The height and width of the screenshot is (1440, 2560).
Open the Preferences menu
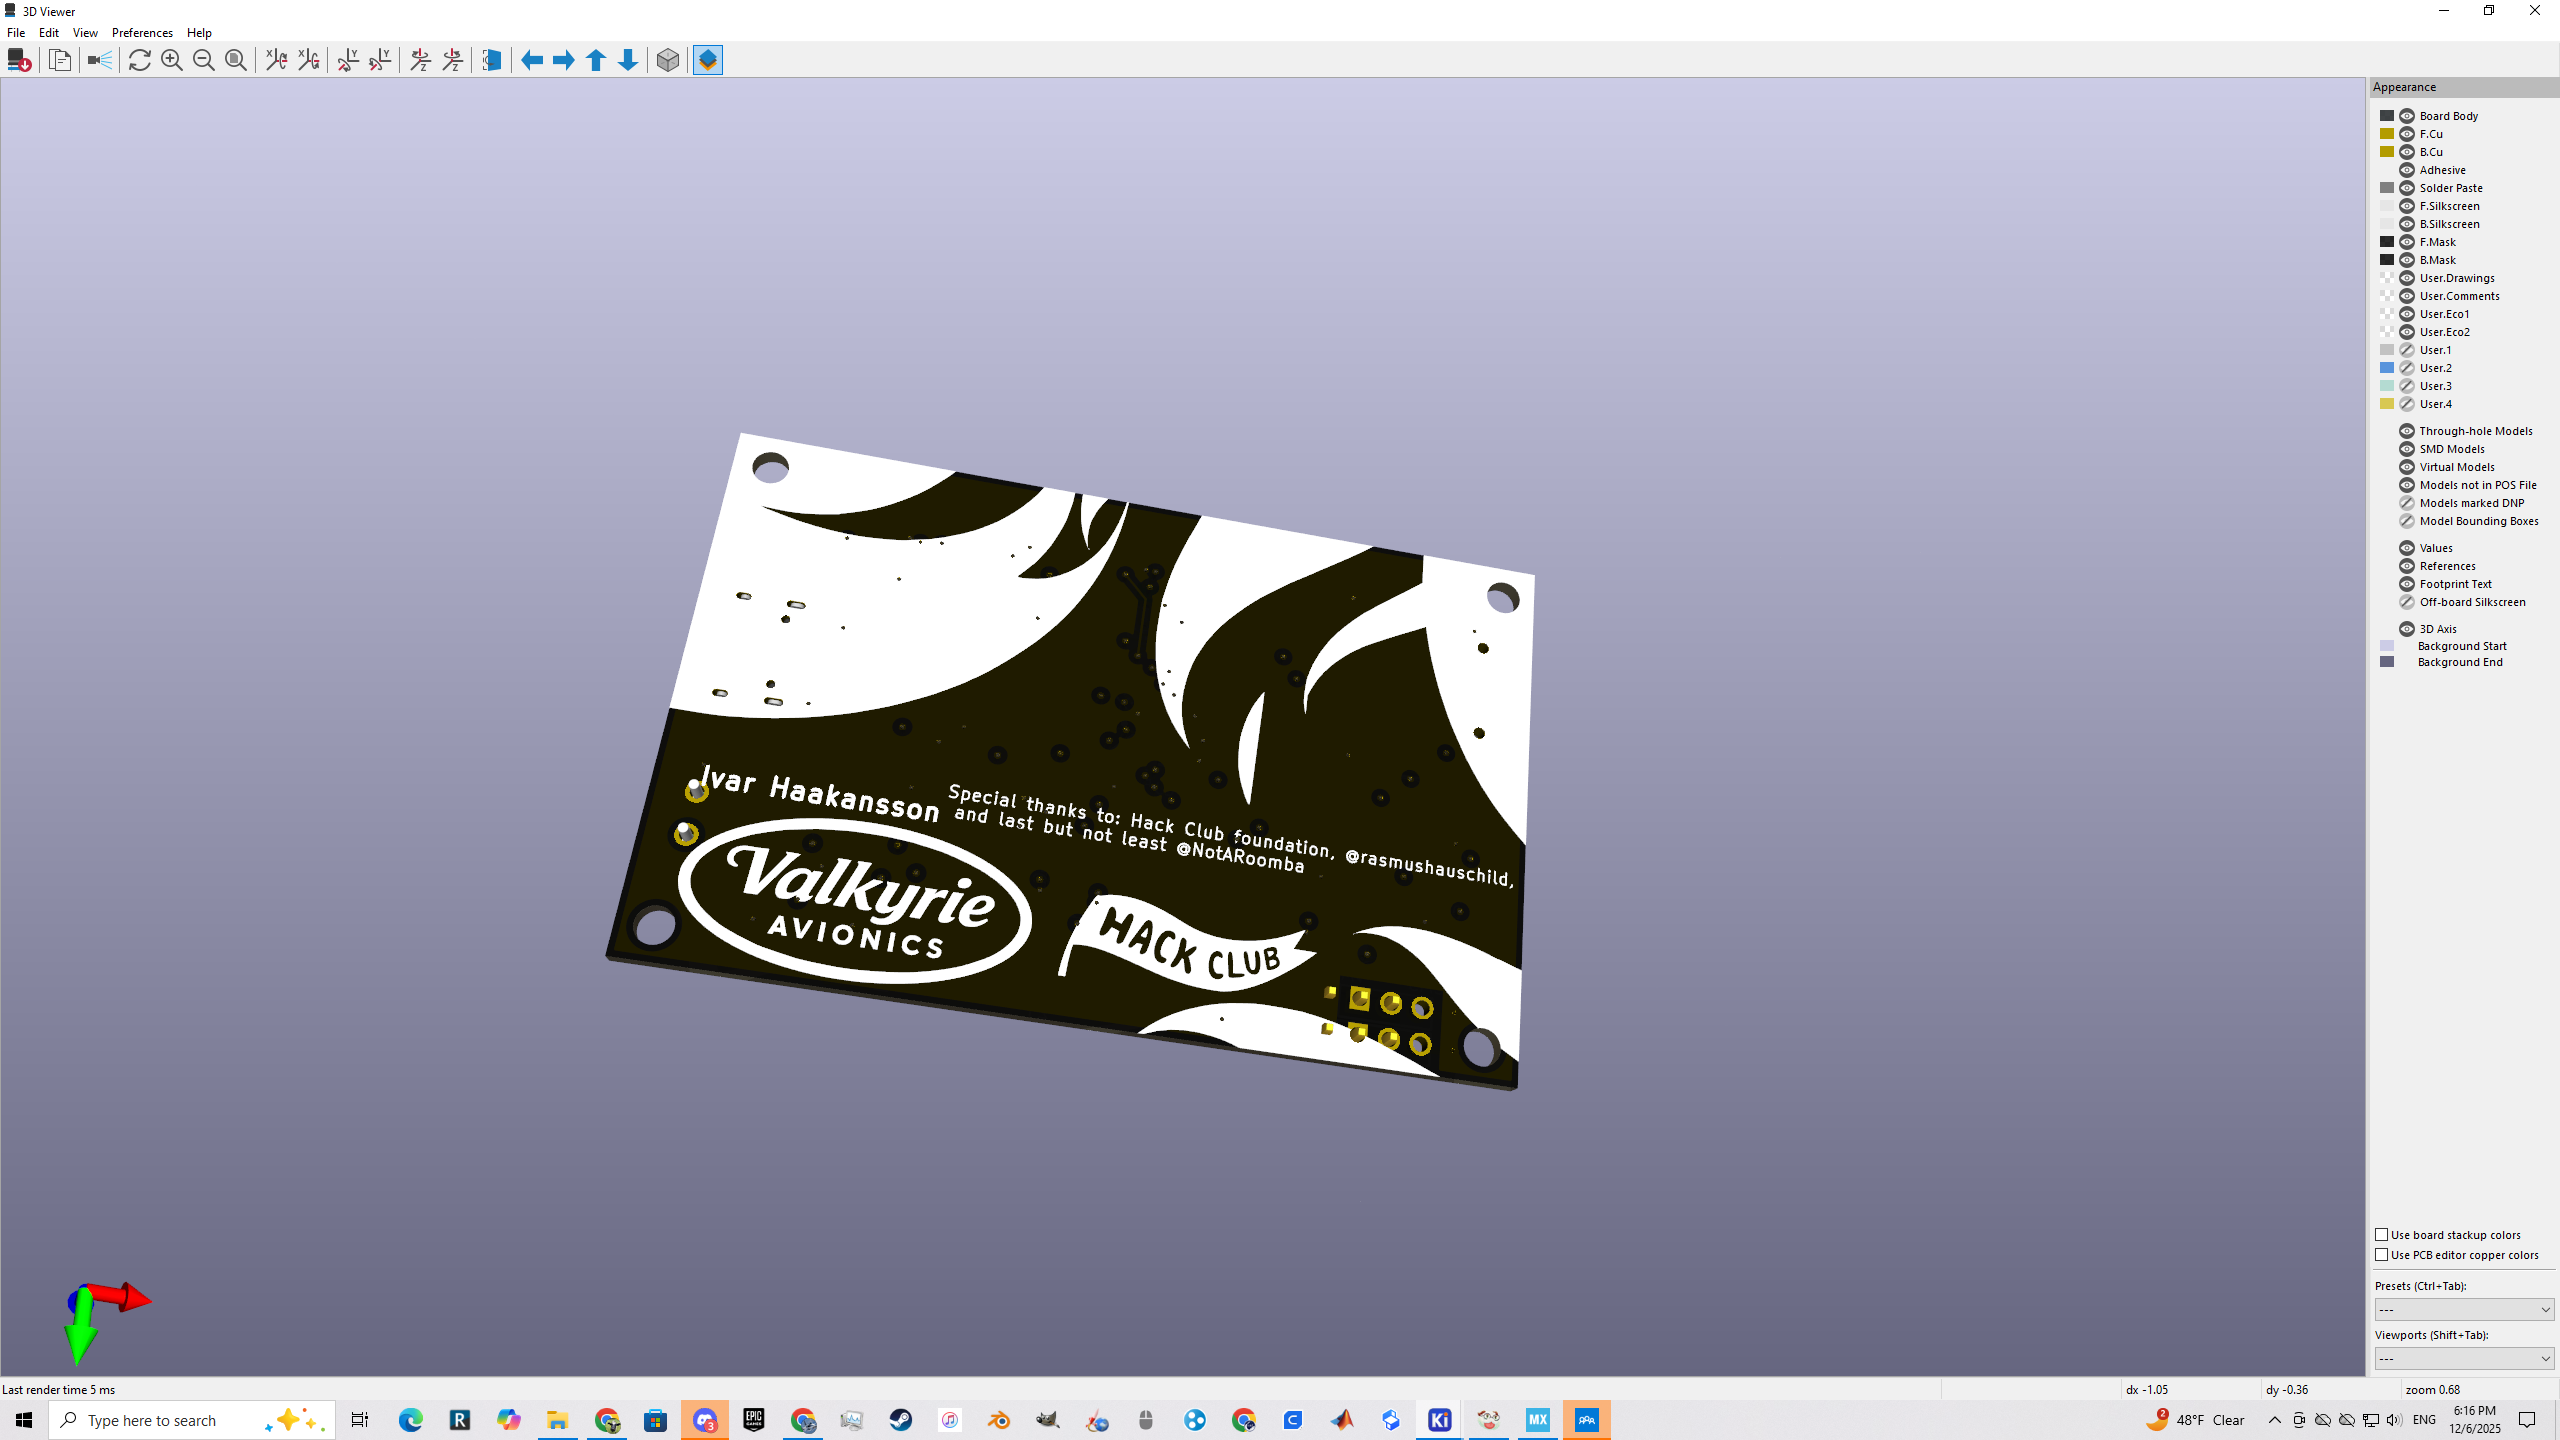point(142,33)
